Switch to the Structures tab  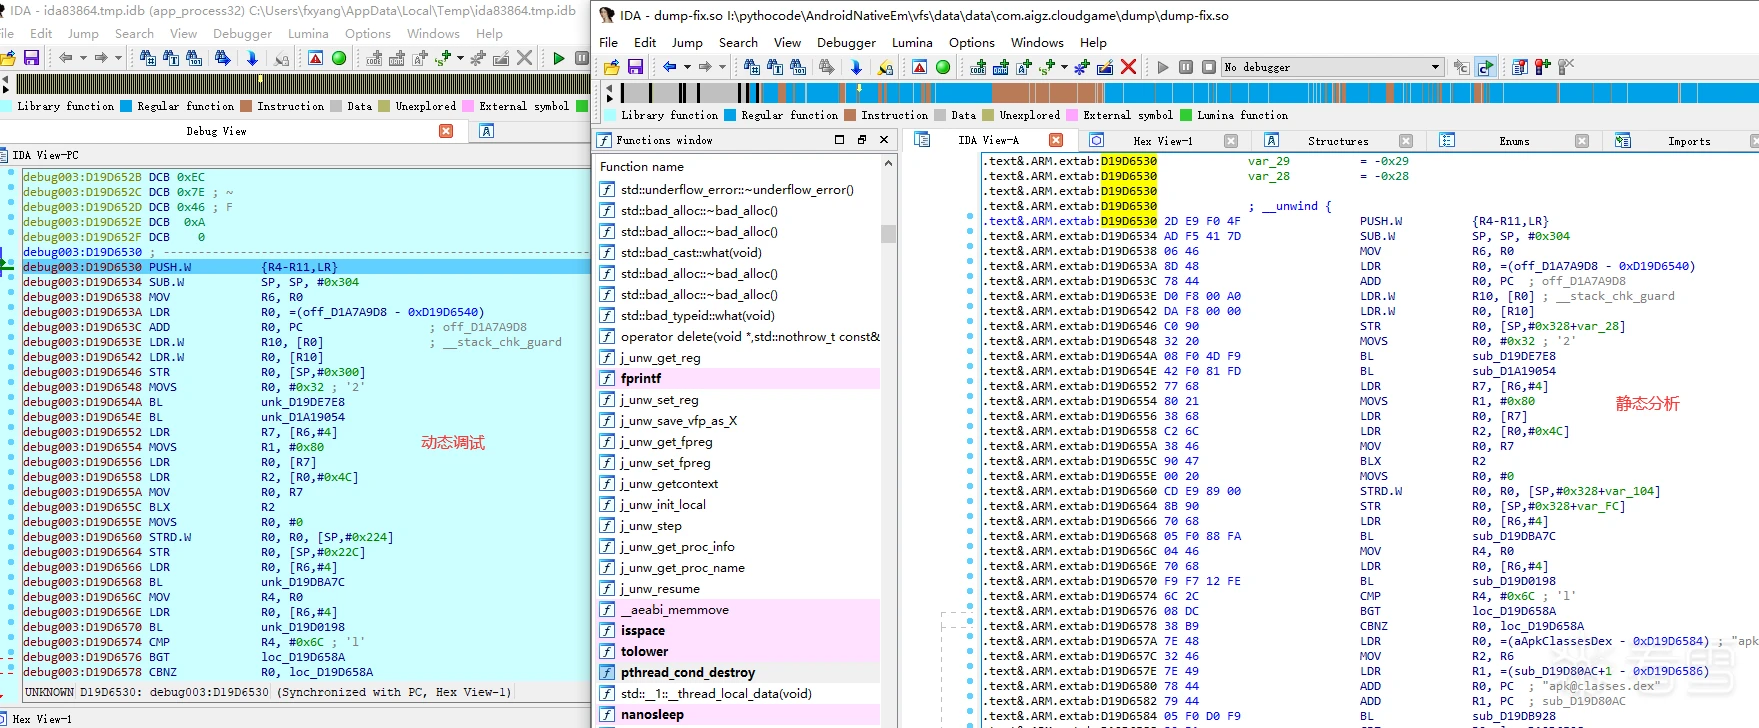tap(1337, 141)
